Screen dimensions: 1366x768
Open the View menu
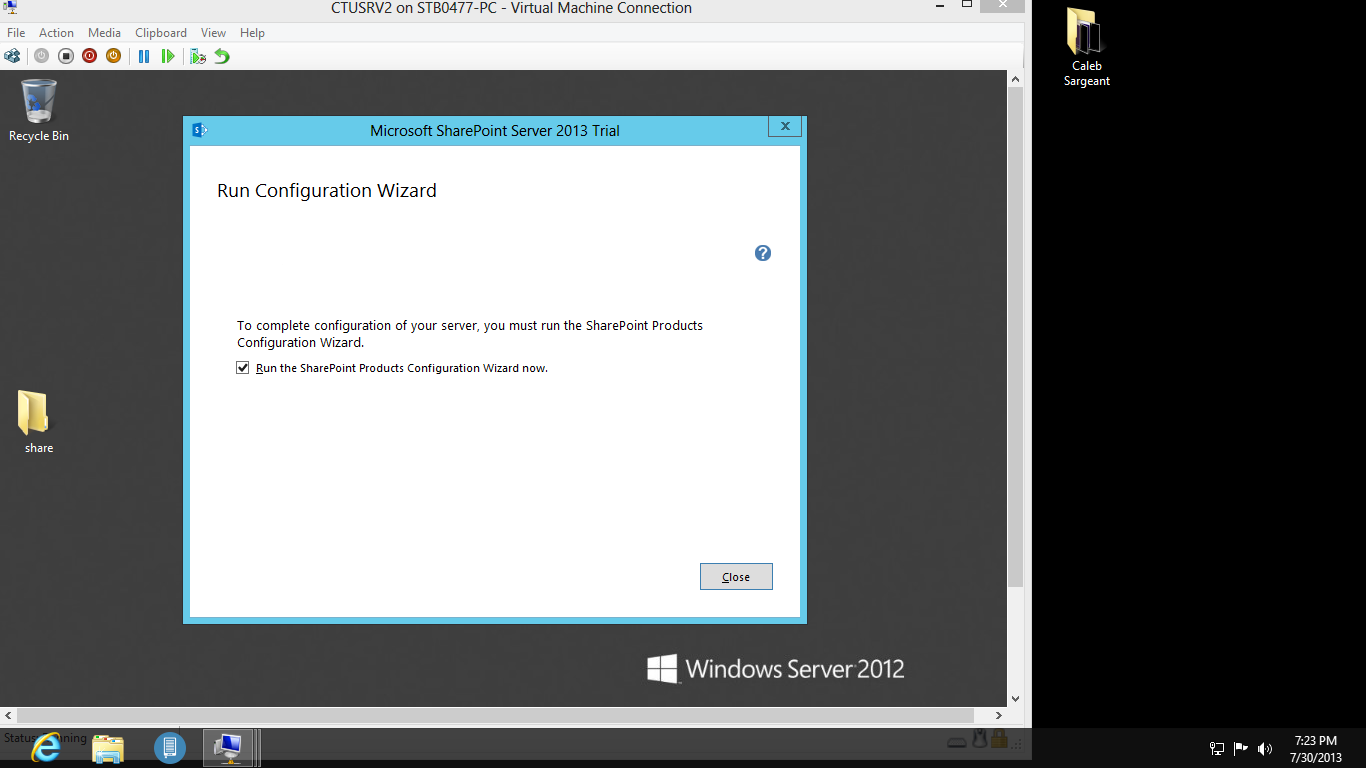214,33
